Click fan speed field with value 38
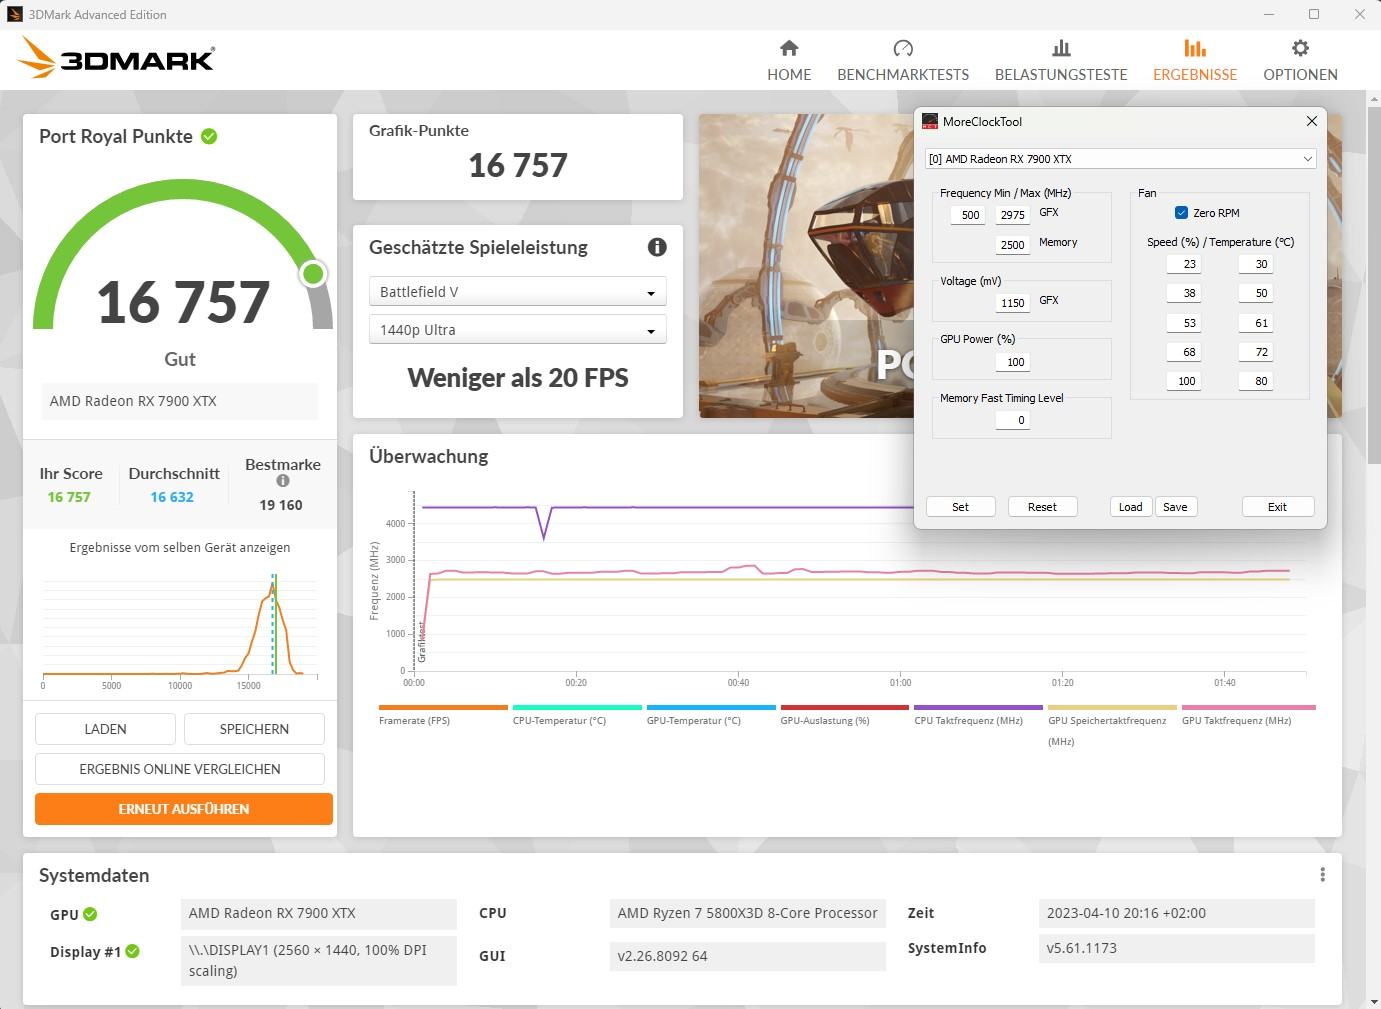 [1183, 293]
